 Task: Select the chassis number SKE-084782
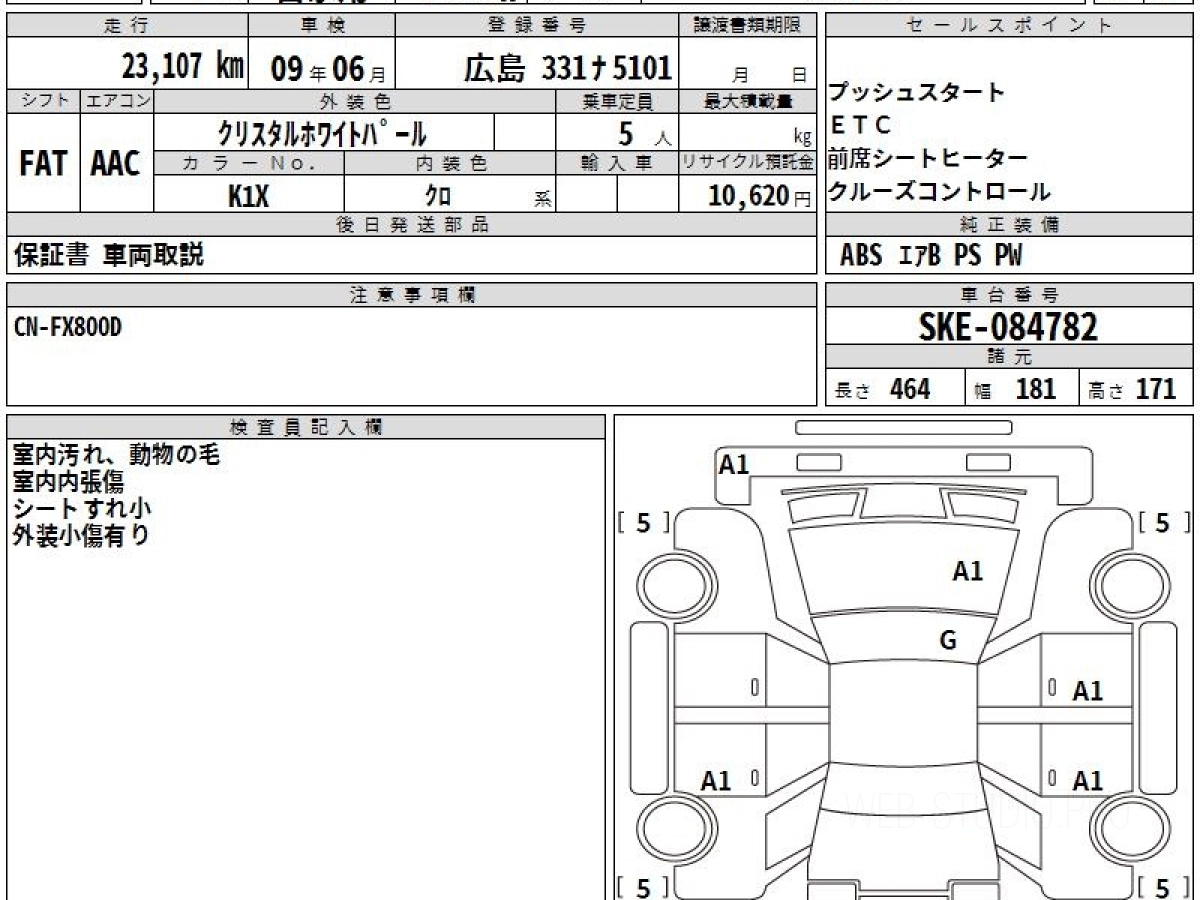(x=1008, y=327)
